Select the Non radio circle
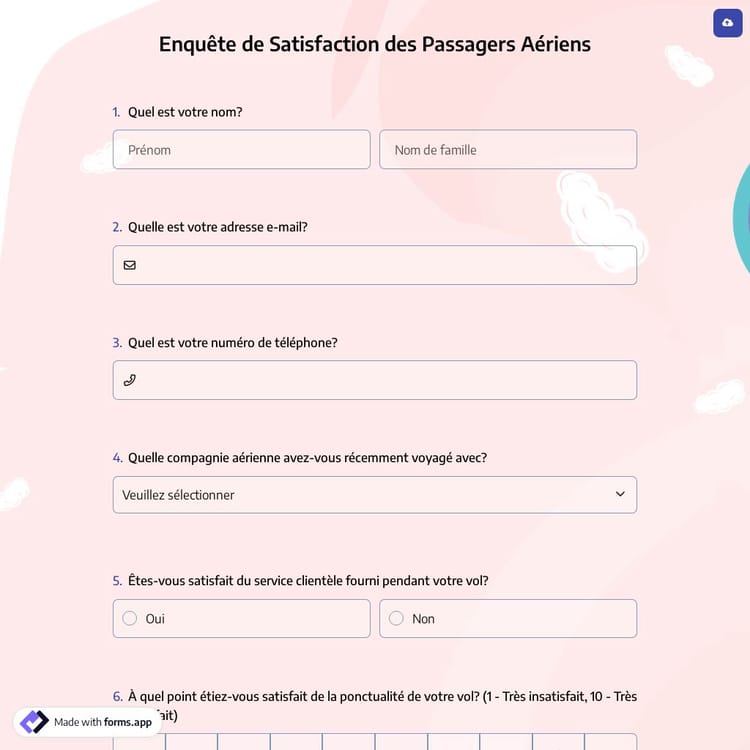 pyautogui.click(x=396, y=618)
